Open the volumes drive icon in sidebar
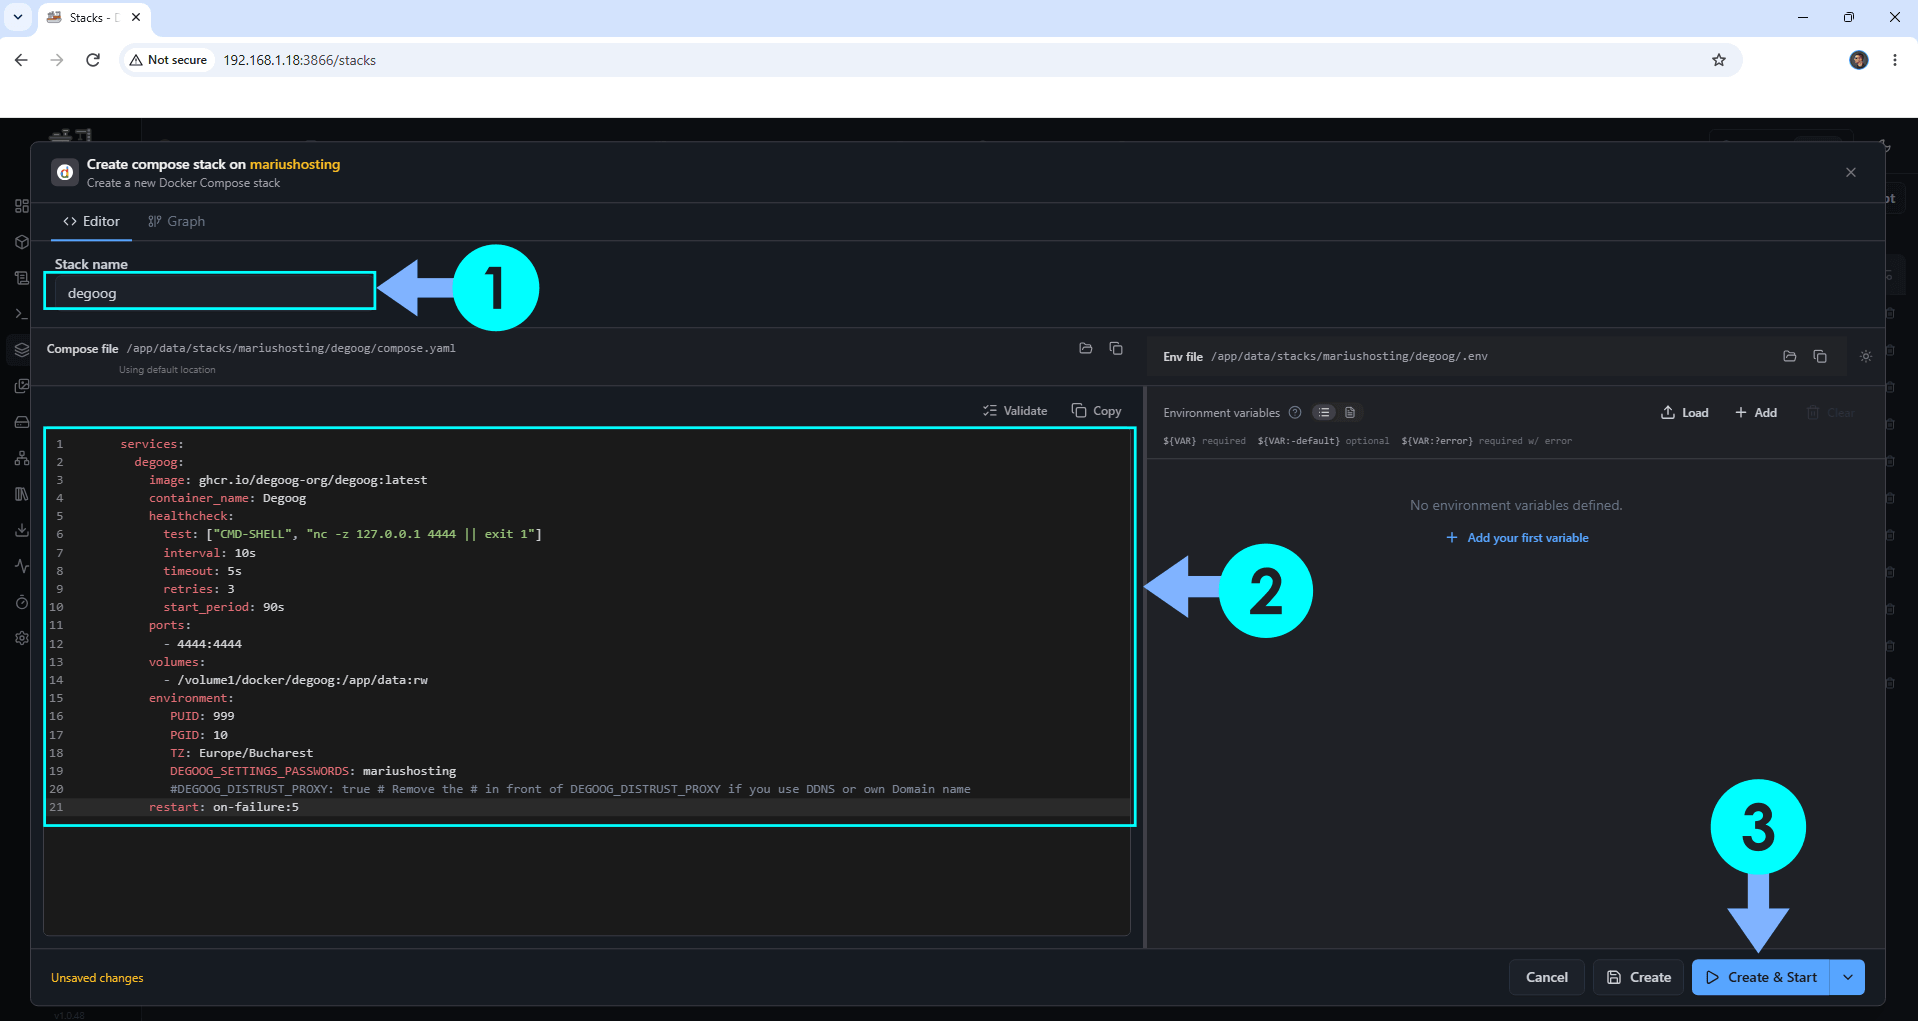This screenshot has height=1021, width=1918. coord(21,422)
